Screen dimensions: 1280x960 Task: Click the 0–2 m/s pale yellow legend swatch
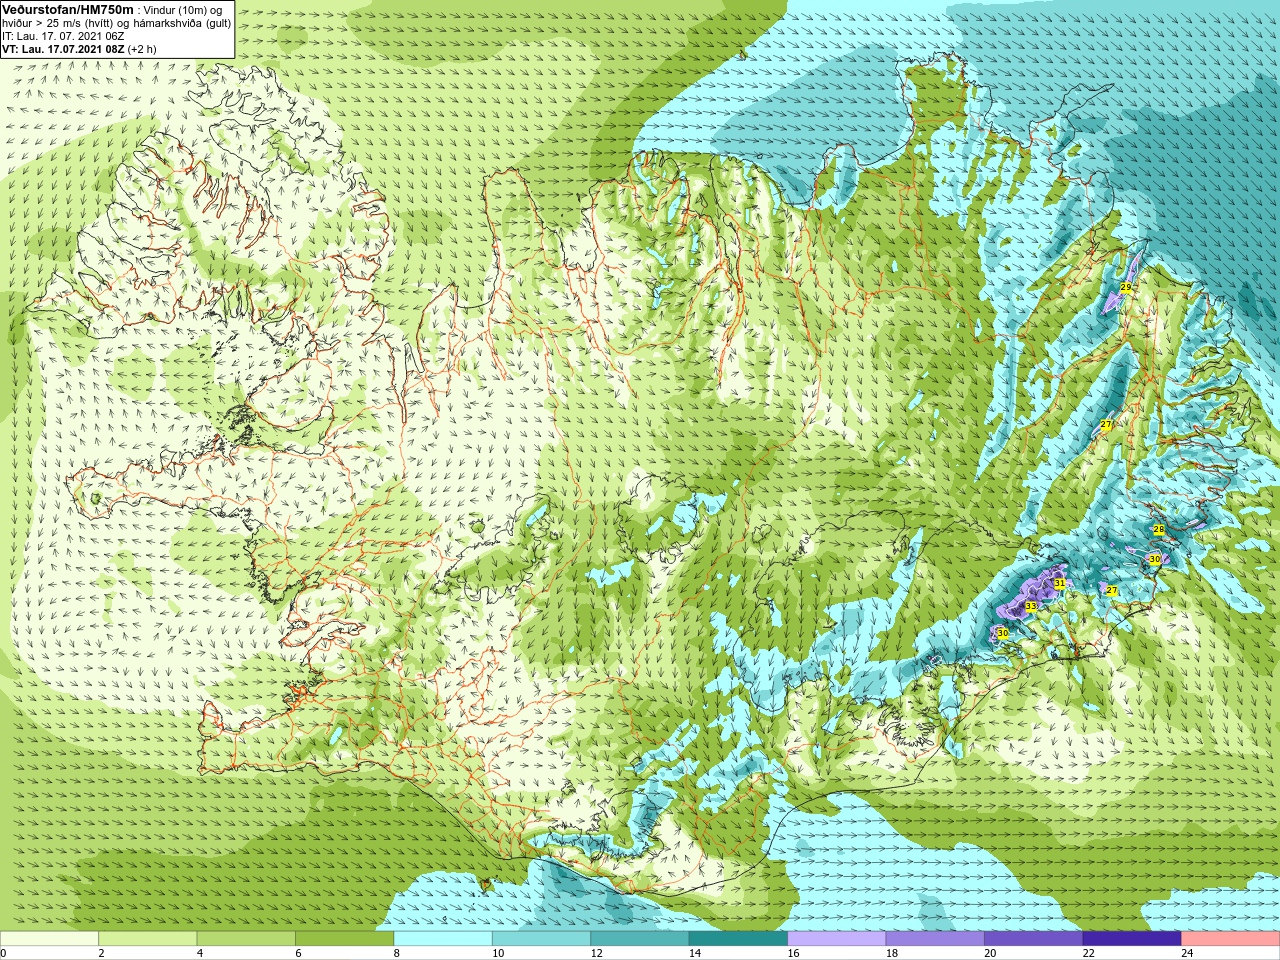point(49,939)
